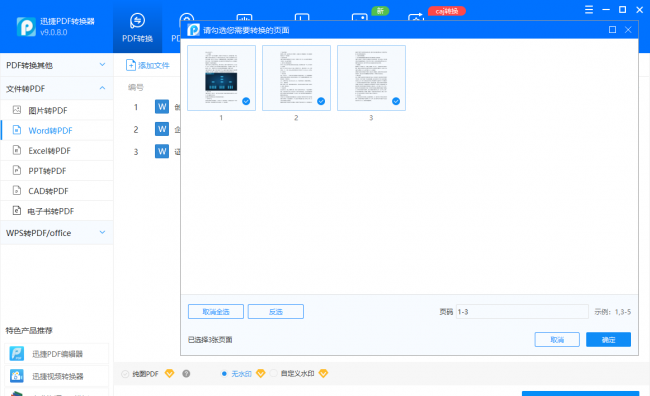Click the 添加文件 add file button

pyautogui.click(x=148, y=65)
